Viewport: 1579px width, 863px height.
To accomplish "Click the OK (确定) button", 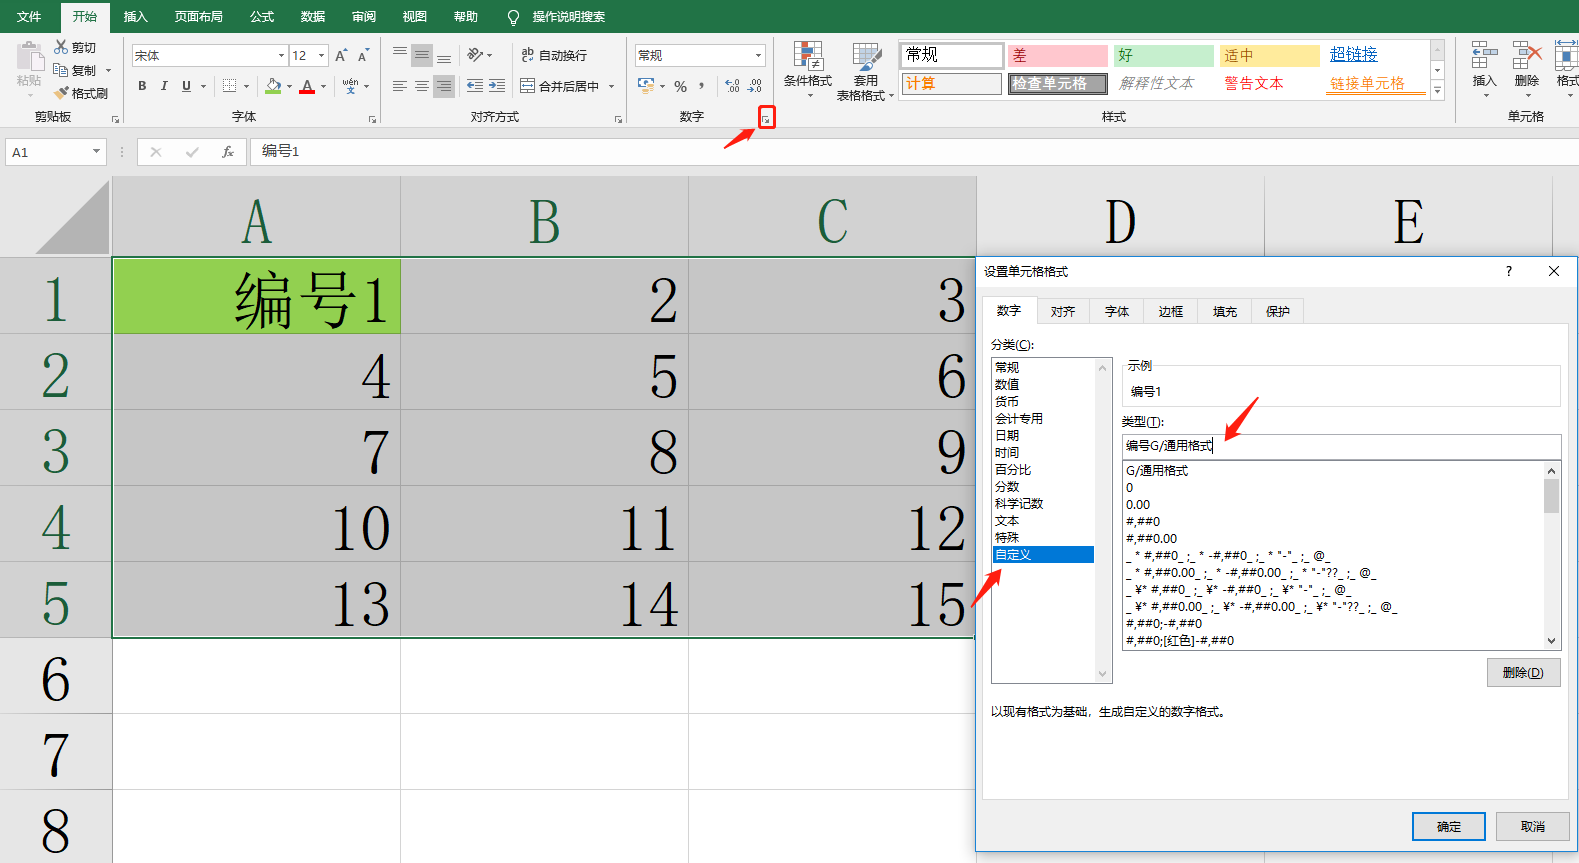I will click(1449, 826).
